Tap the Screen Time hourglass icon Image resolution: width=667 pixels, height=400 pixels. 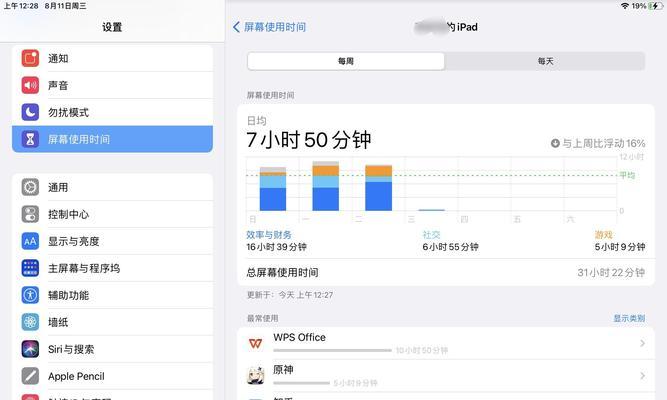pyautogui.click(x=30, y=139)
